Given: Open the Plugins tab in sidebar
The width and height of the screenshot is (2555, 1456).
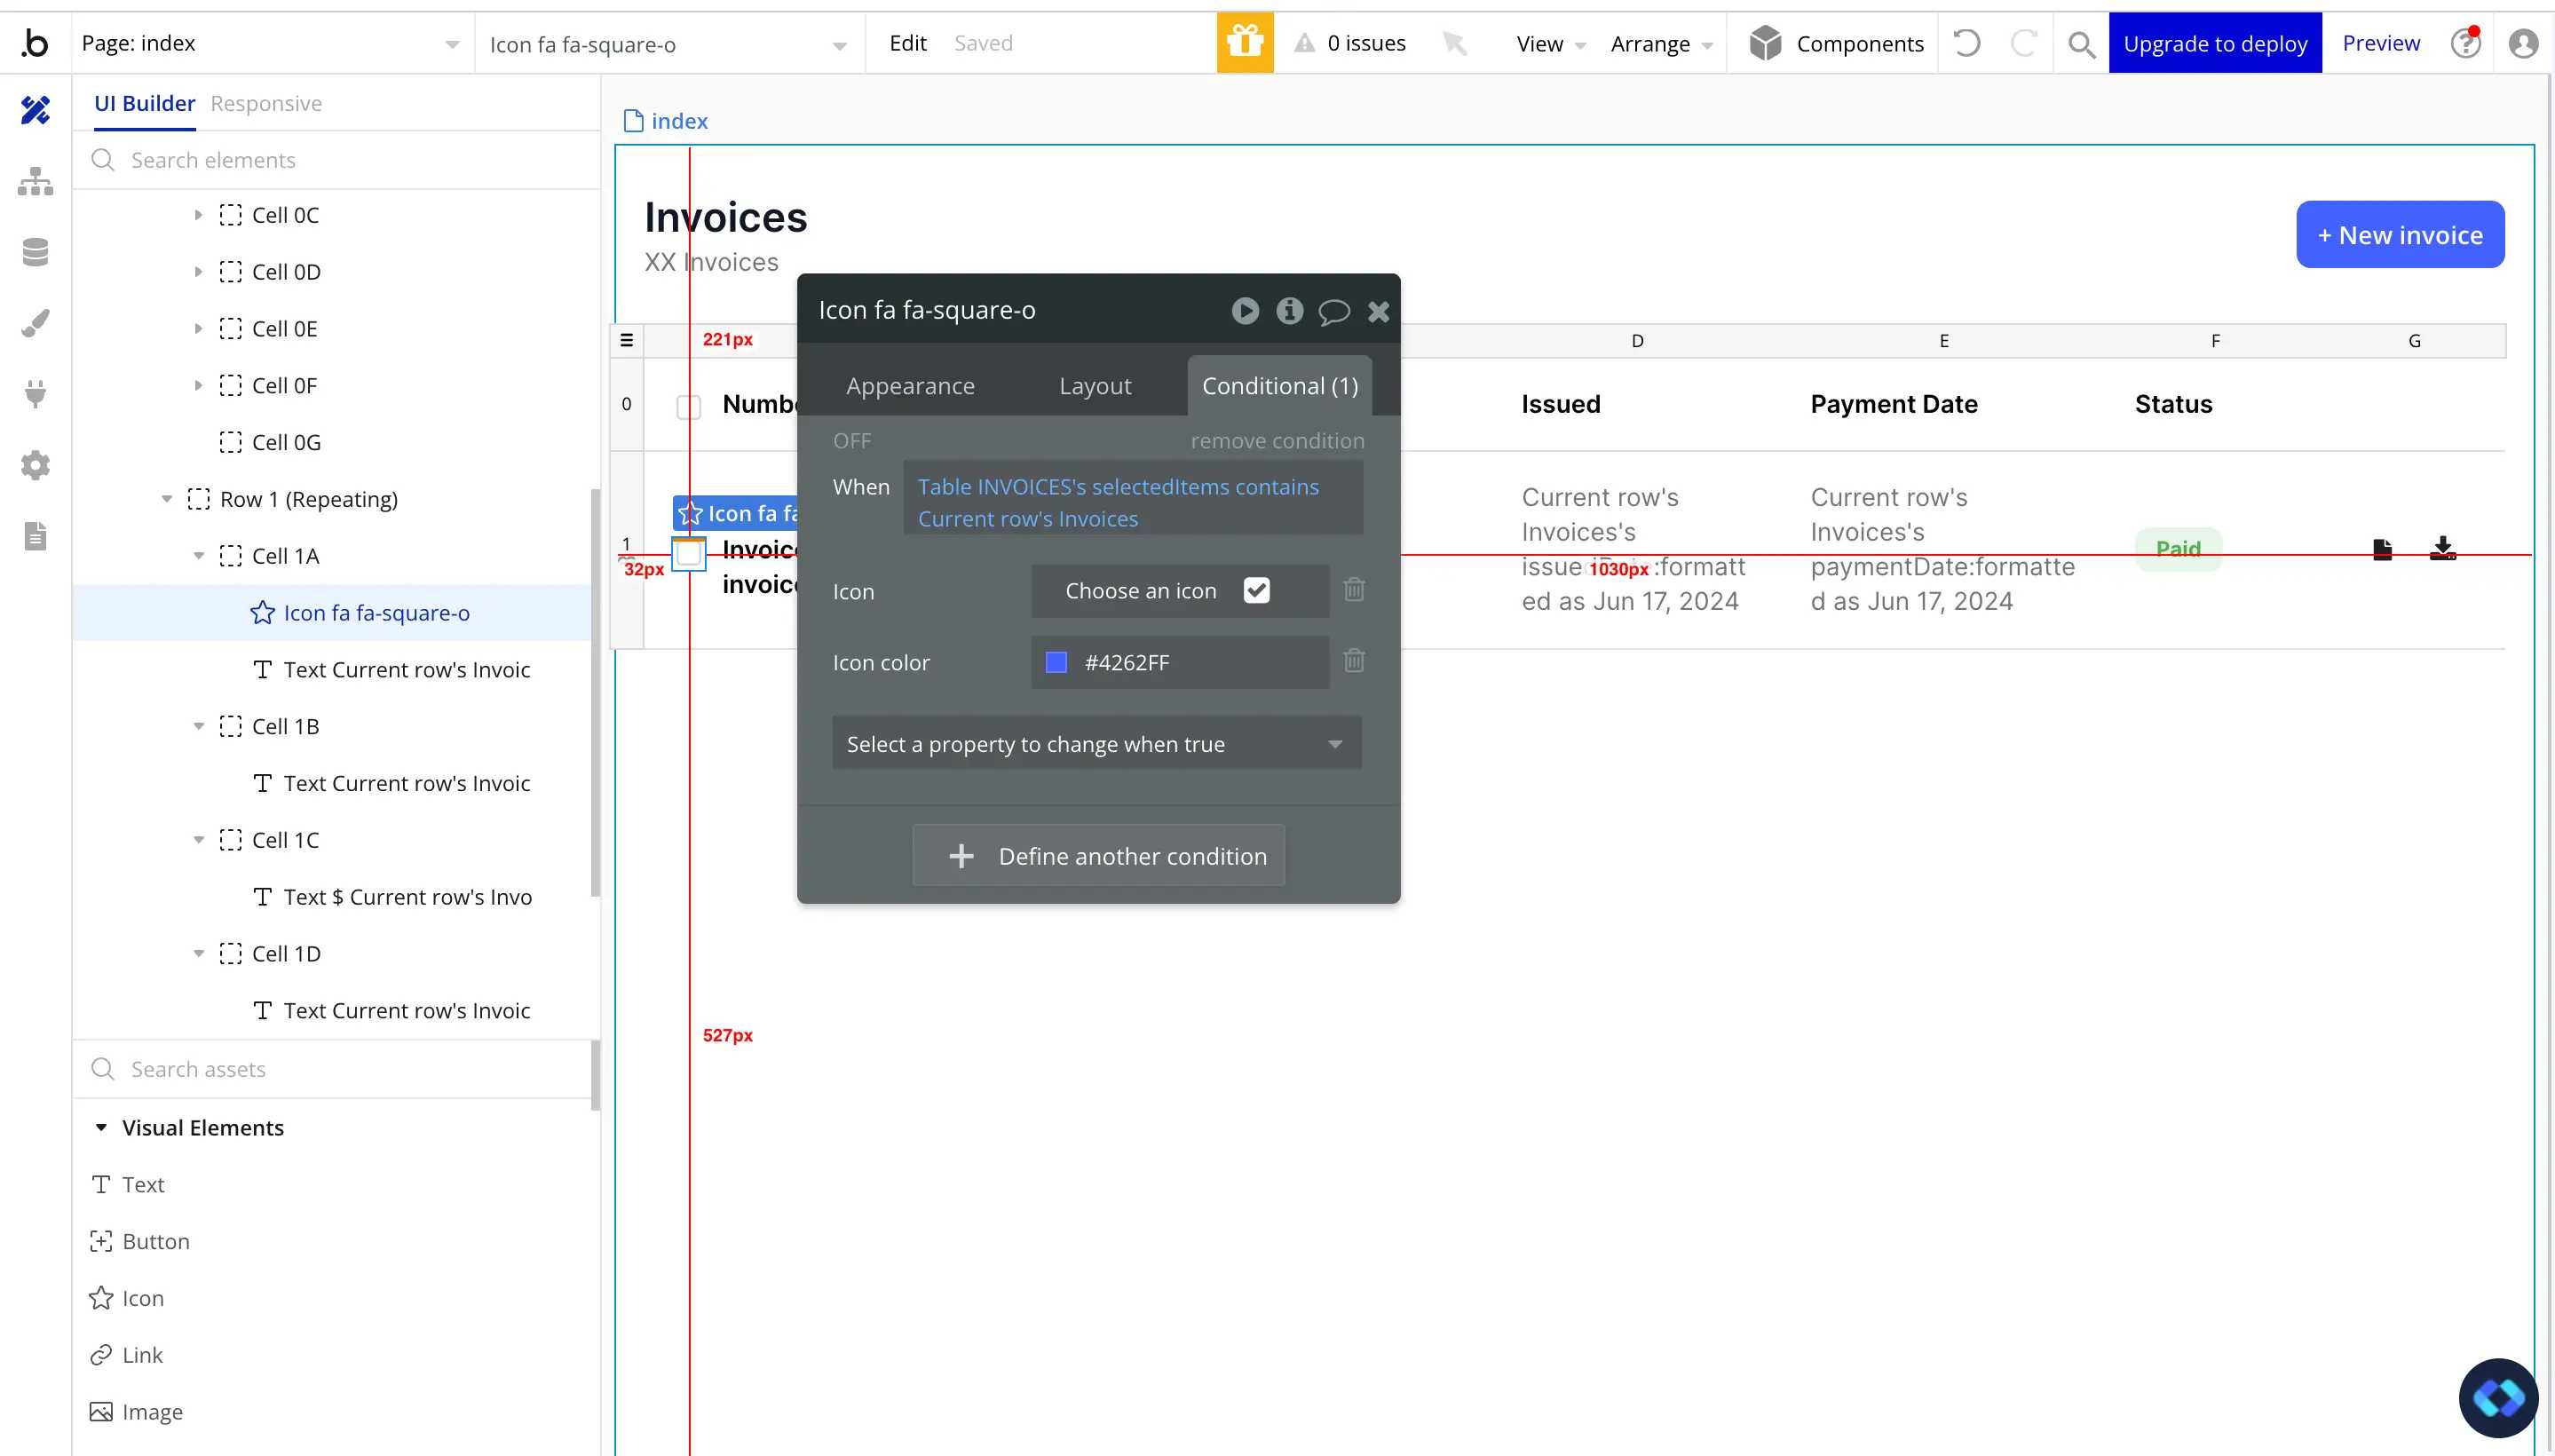Looking at the screenshot, I should click(x=35, y=394).
